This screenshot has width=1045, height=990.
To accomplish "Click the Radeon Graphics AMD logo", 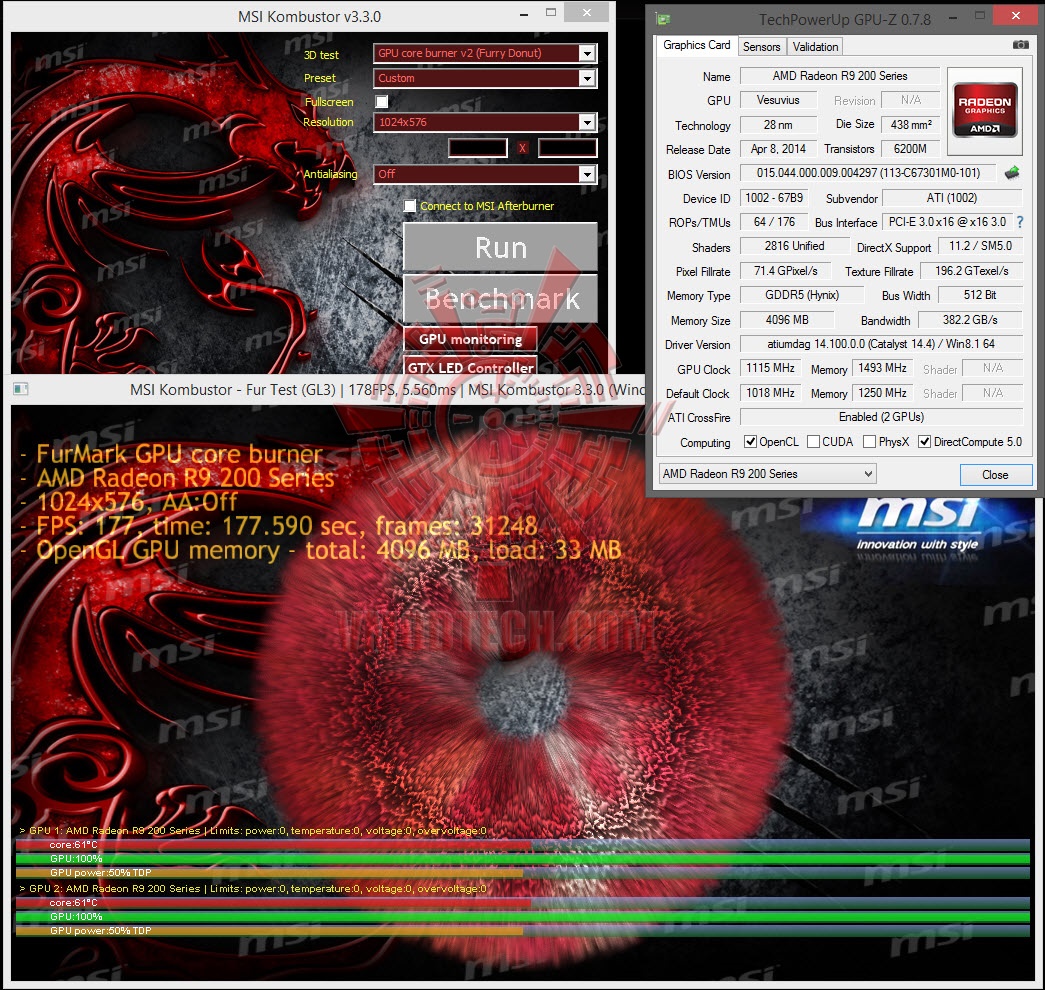I will 984,109.
